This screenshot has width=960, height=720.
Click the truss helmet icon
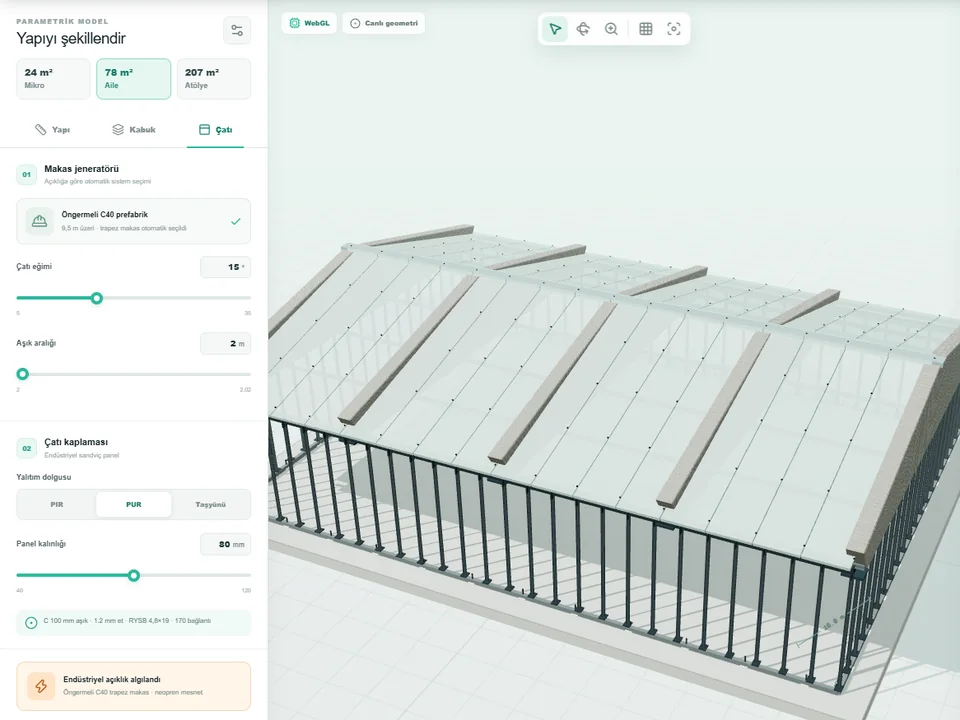(39, 221)
